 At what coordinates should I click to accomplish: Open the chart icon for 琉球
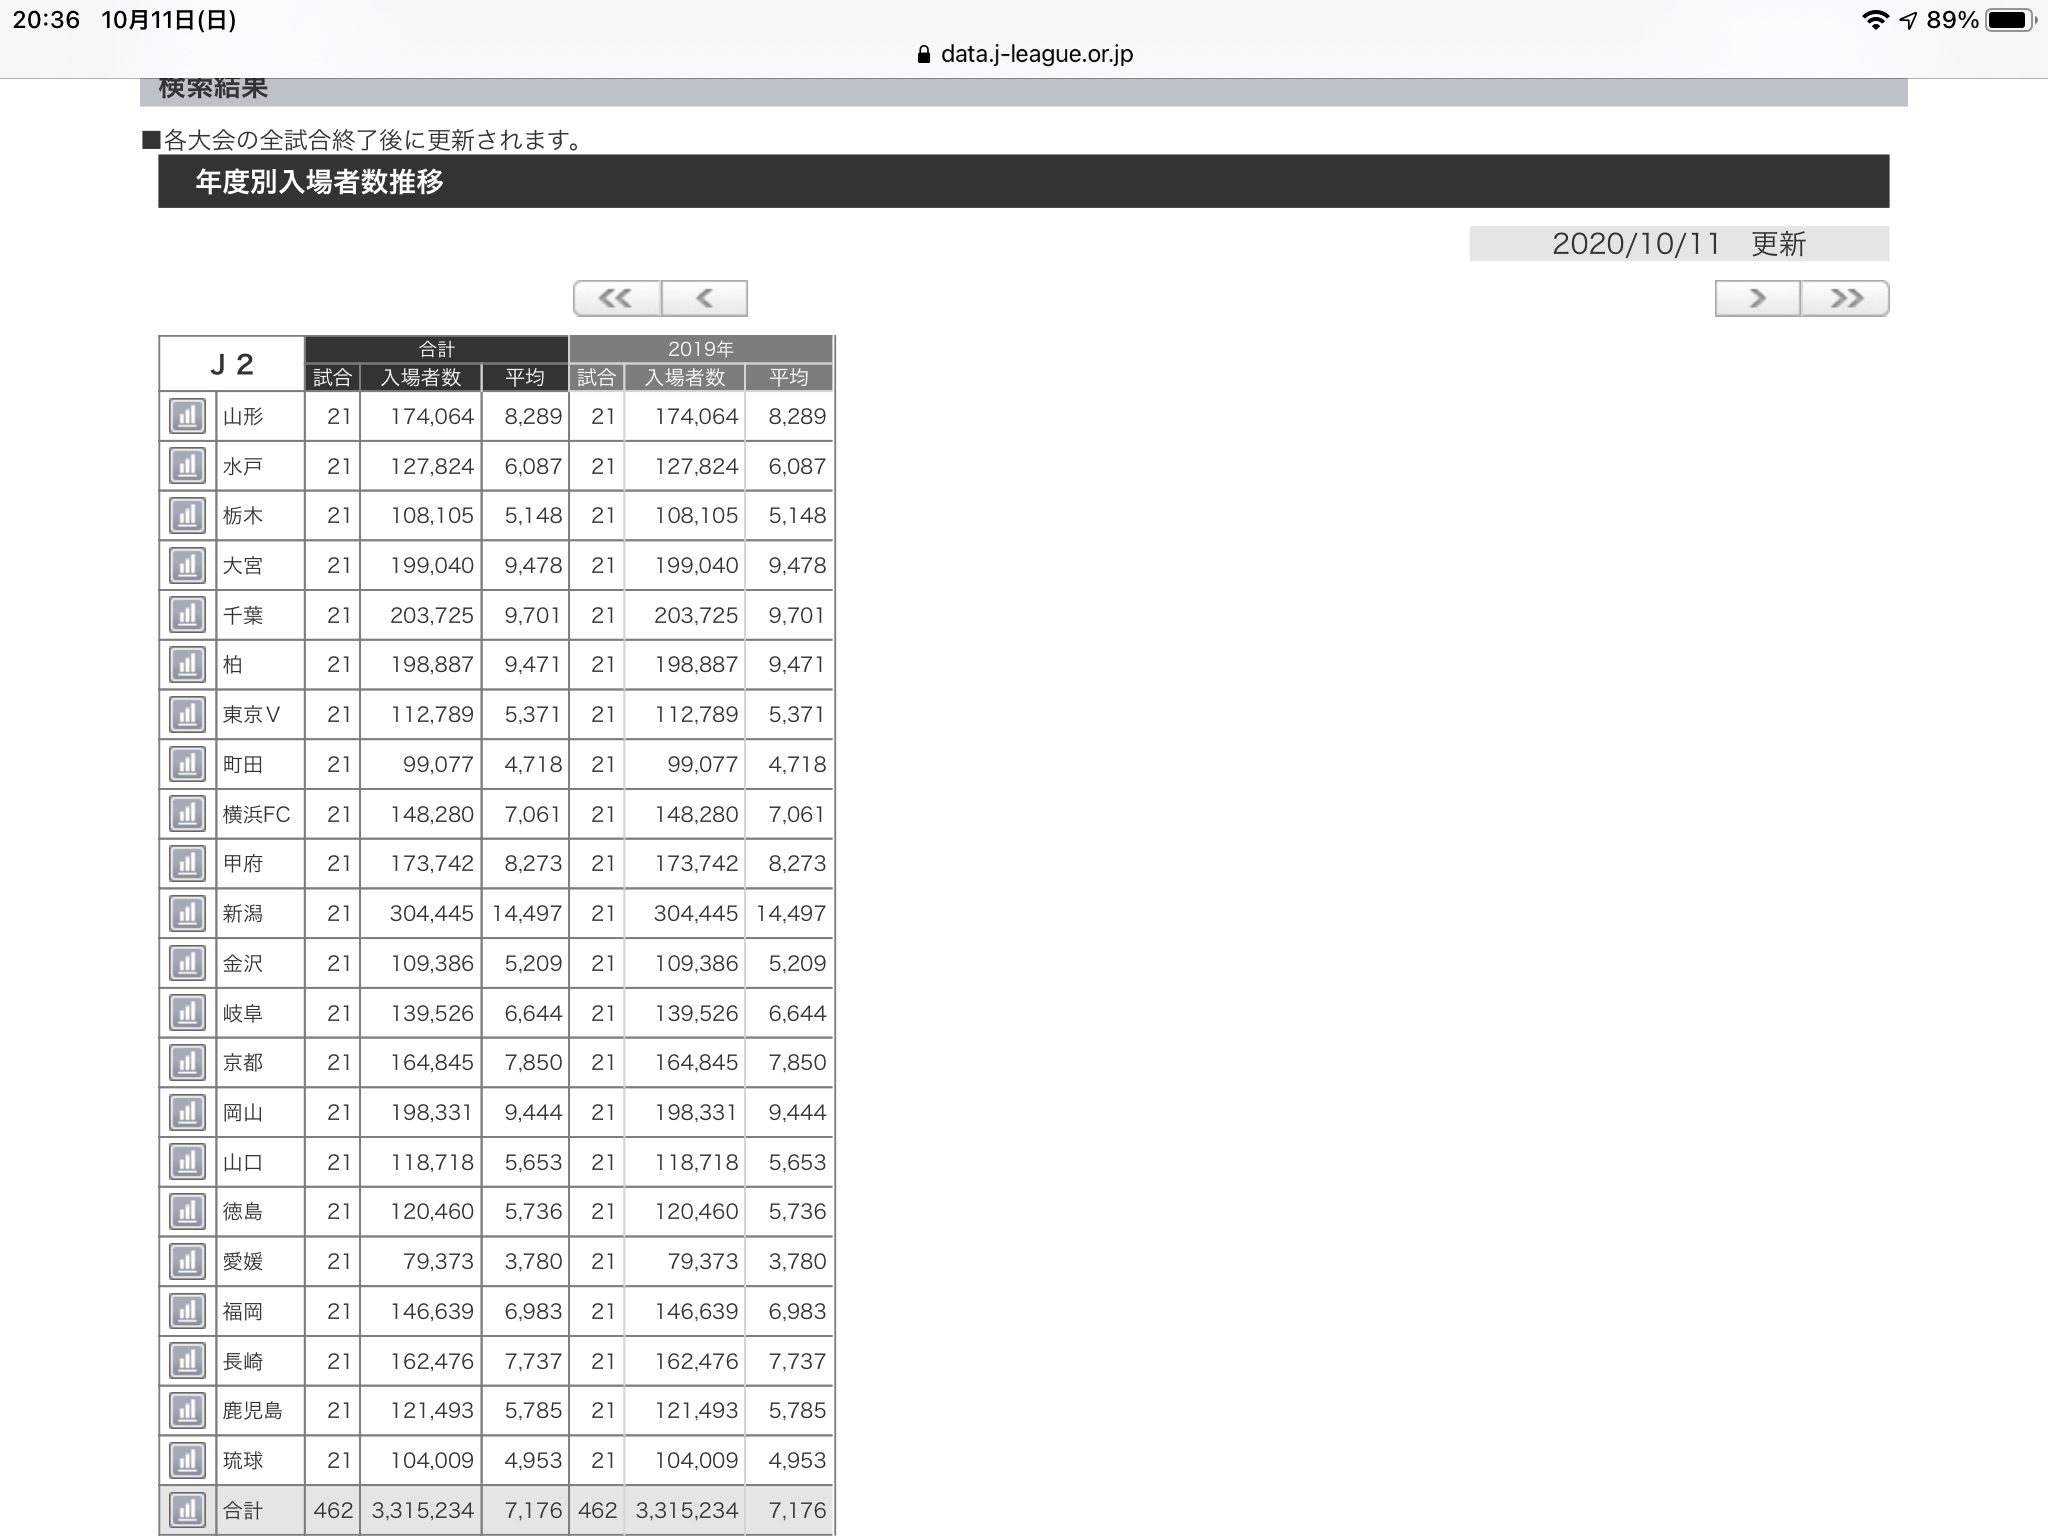(187, 1461)
